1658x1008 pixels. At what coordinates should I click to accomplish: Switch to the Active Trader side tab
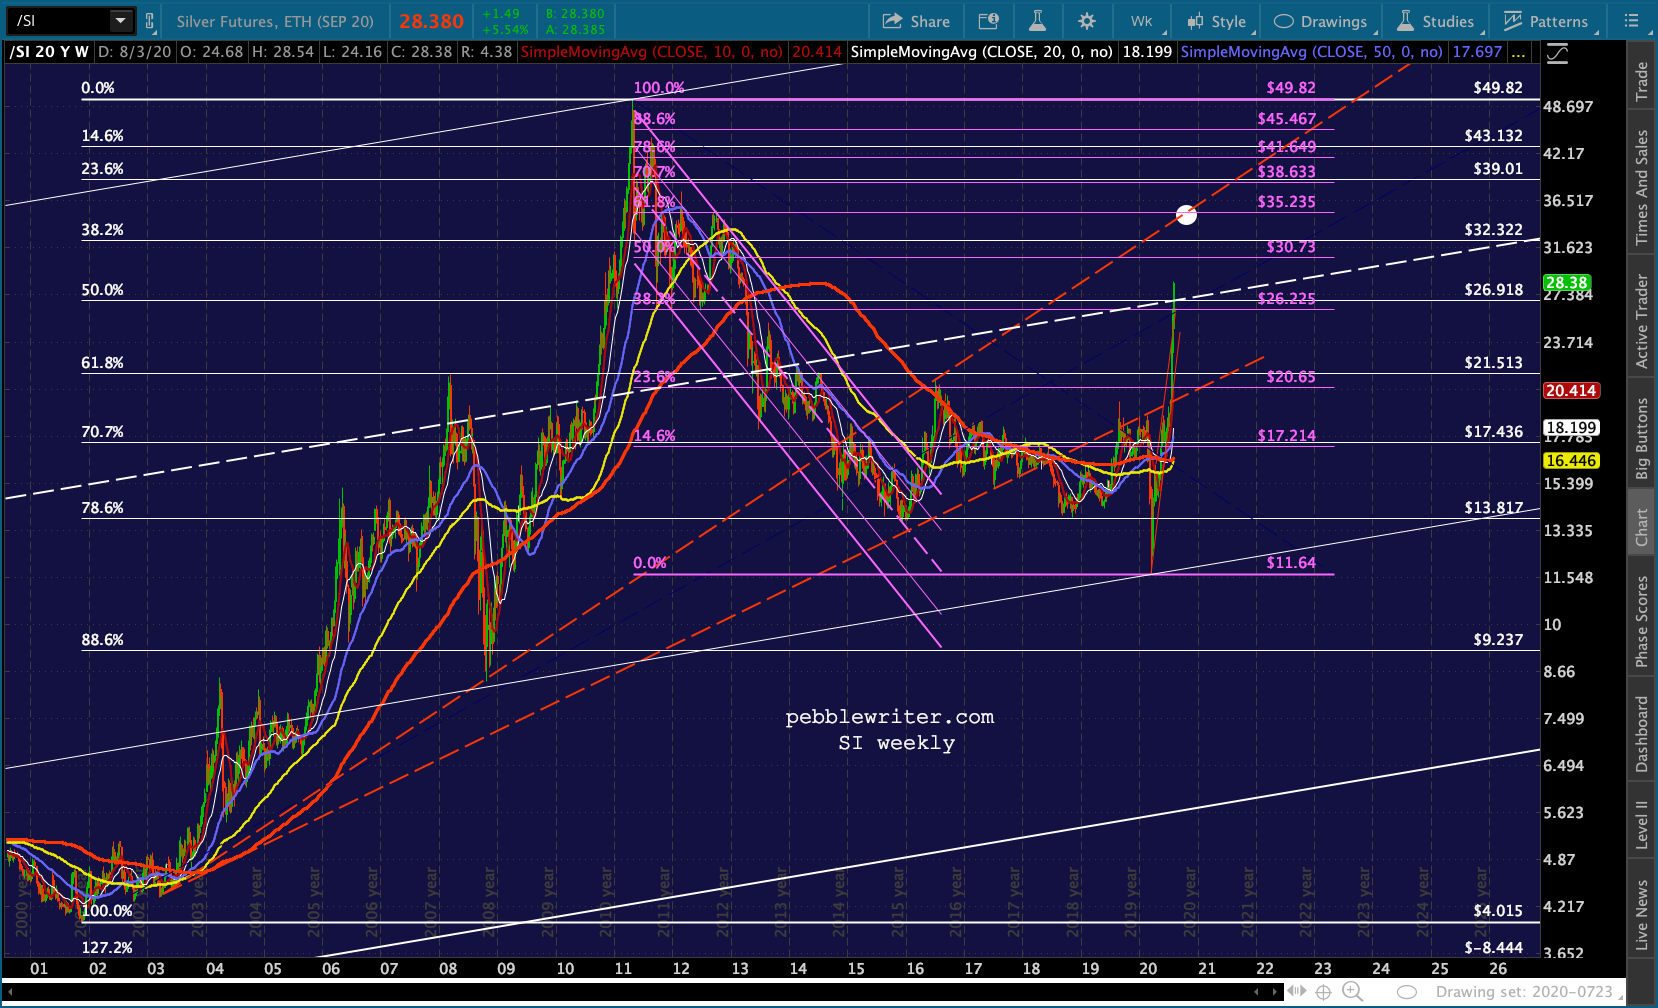(1641, 321)
